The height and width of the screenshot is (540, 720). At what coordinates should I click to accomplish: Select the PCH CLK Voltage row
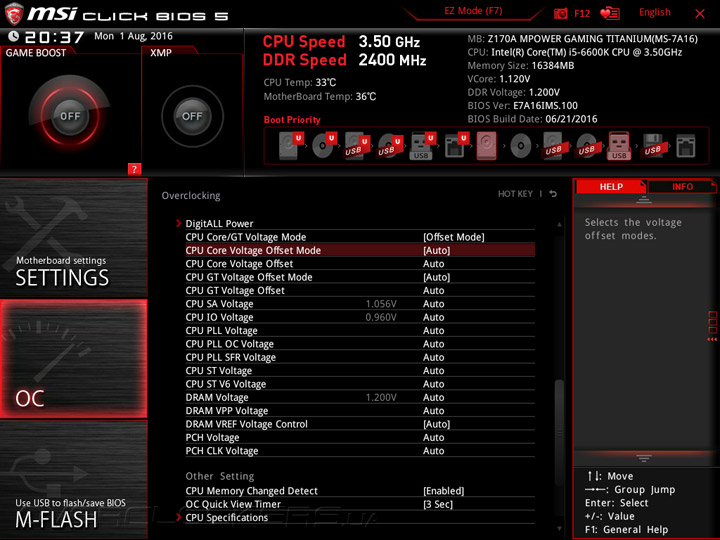(x=360, y=450)
